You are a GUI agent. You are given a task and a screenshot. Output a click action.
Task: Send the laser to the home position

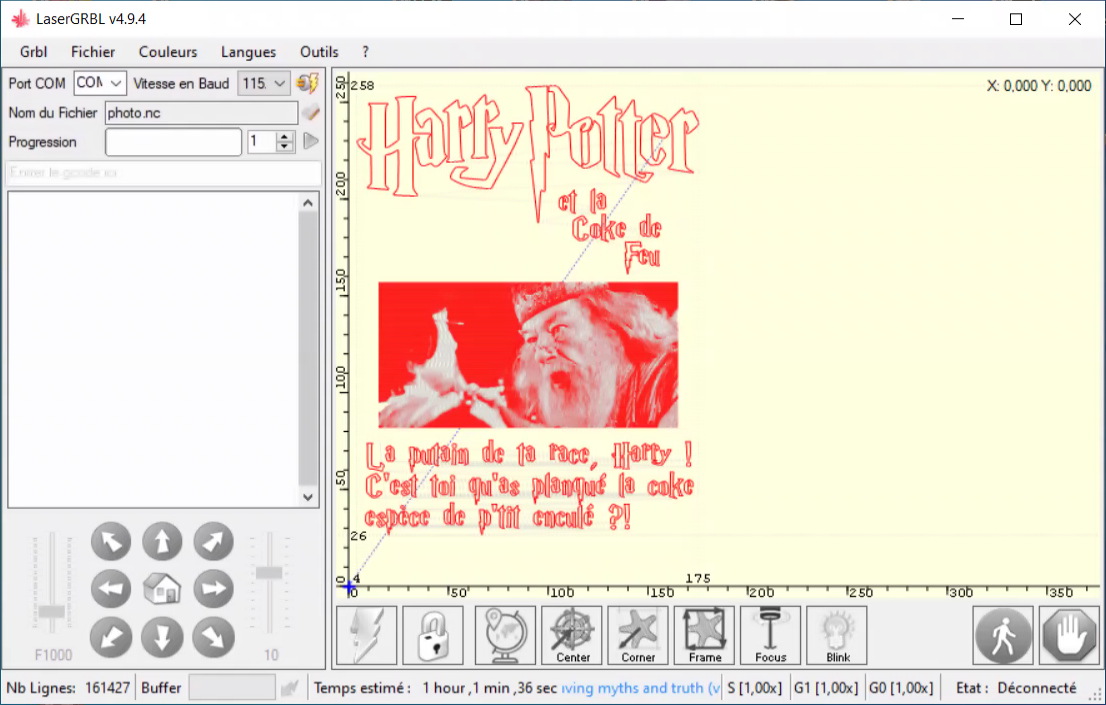tap(162, 589)
